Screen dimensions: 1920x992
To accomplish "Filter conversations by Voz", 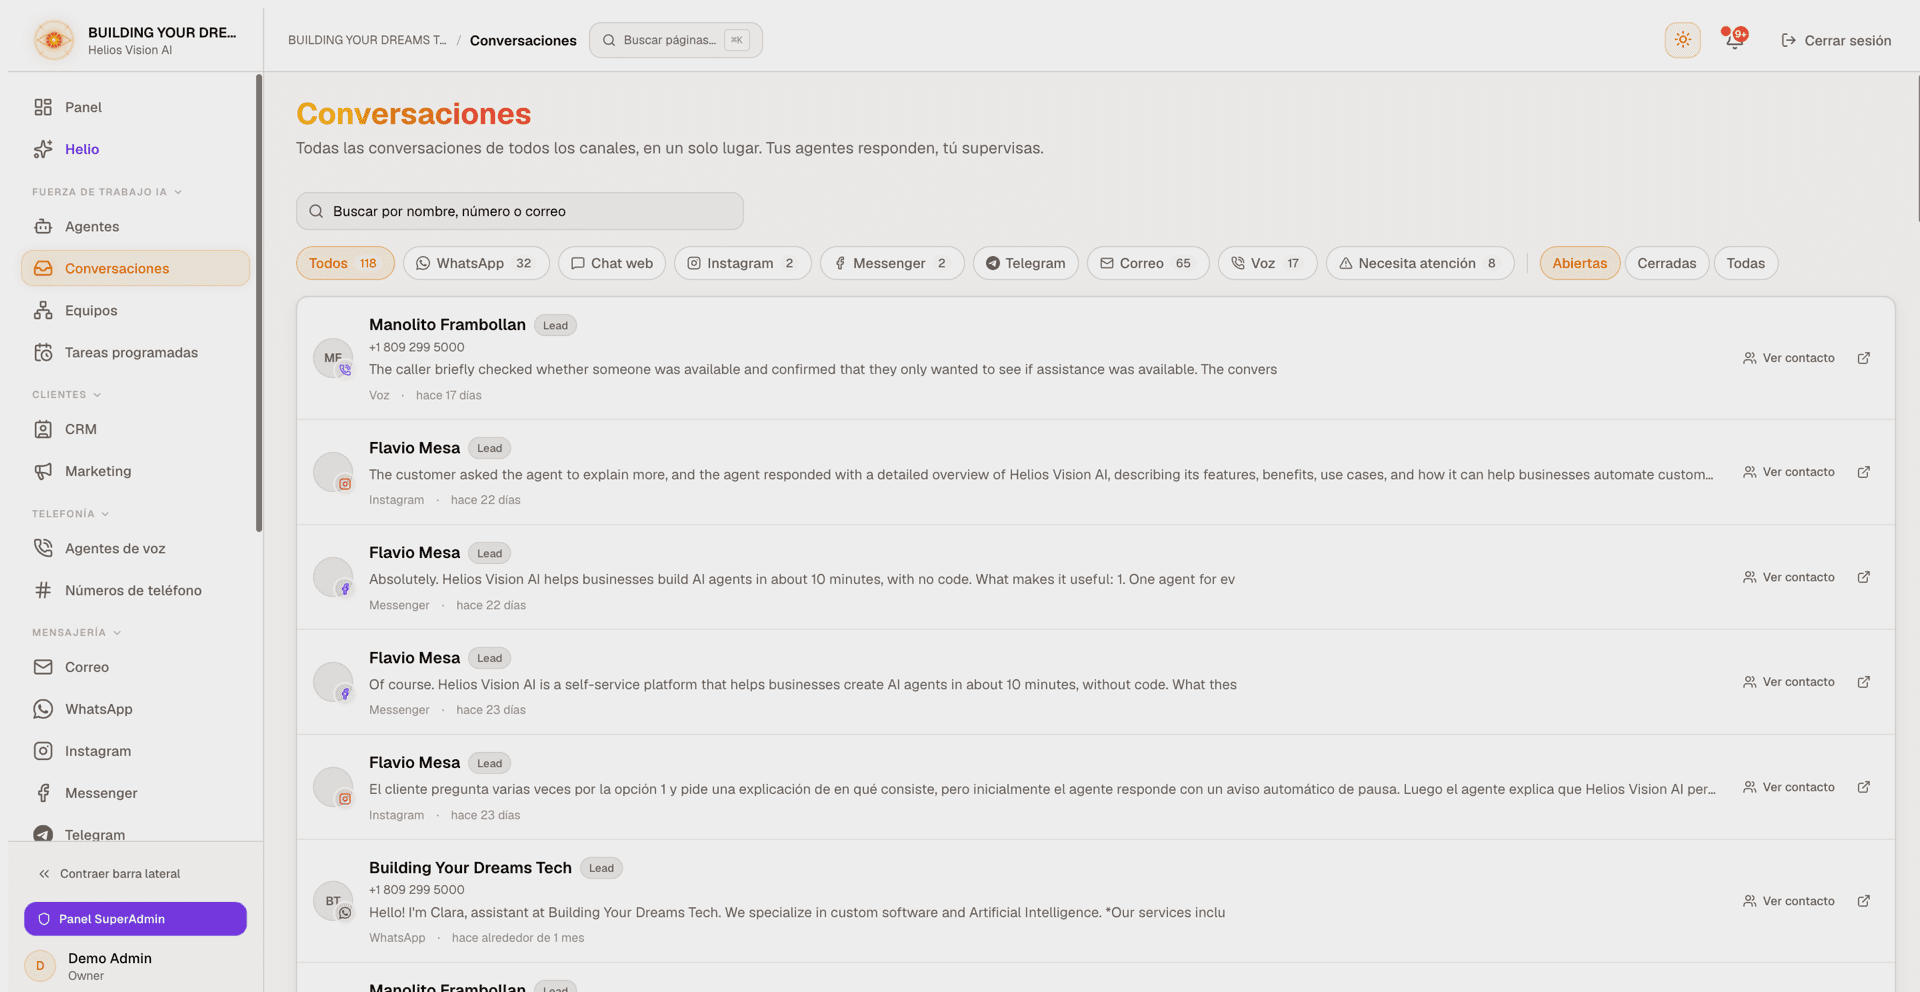I will pyautogui.click(x=1267, y=263).
